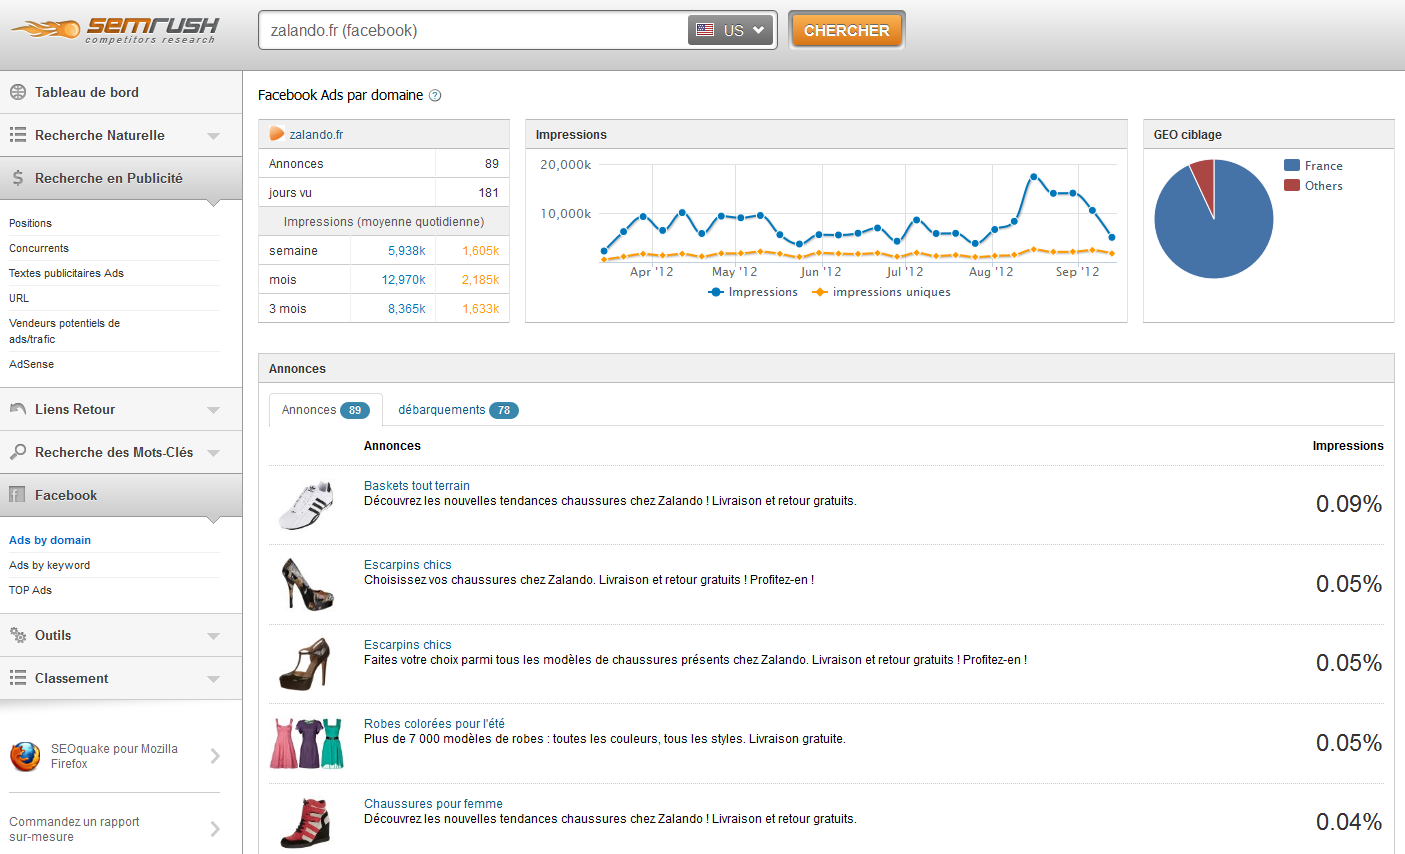Click the zalando.fr domain link
Image resolution: width=1405 pixels, height=854 pixels.
316,134
